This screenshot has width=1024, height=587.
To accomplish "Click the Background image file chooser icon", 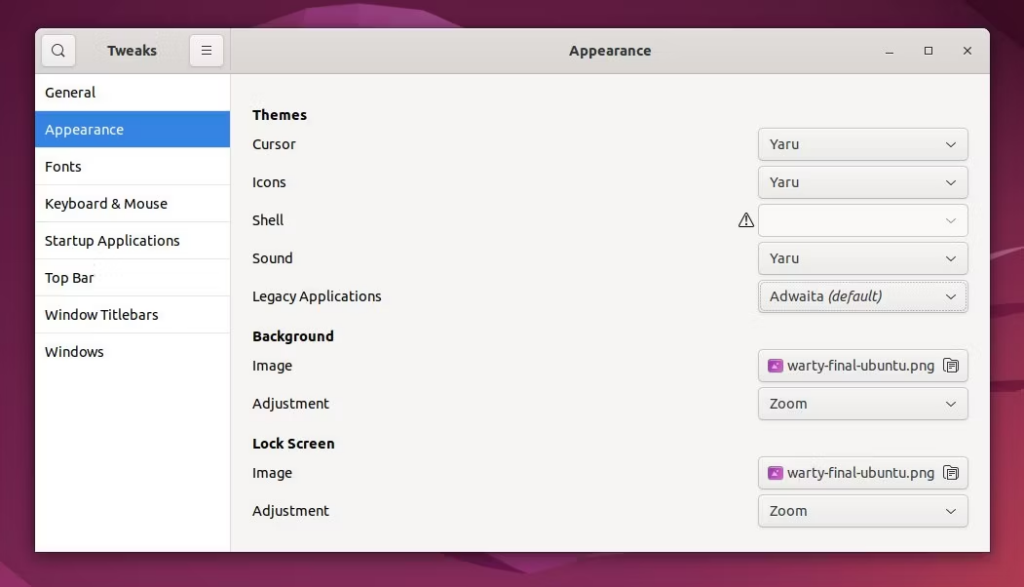I will click(951, 366).
